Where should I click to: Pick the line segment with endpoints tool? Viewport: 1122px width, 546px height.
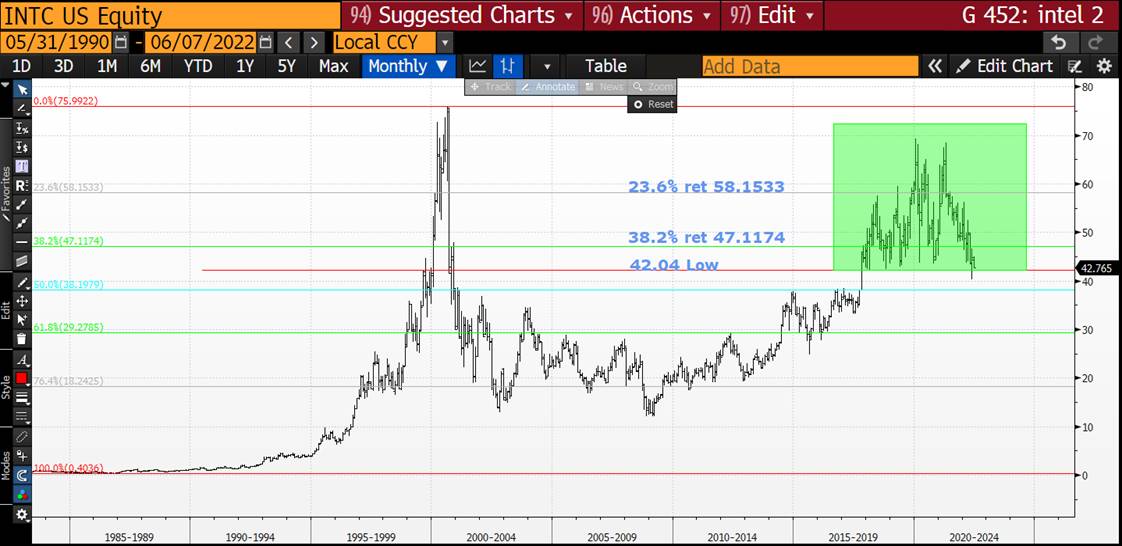click(22, 204)
